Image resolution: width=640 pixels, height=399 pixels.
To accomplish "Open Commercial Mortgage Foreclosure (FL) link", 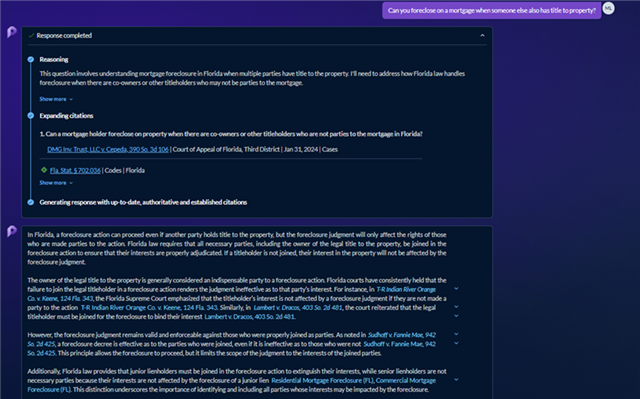I will click(x=406, y=380).
